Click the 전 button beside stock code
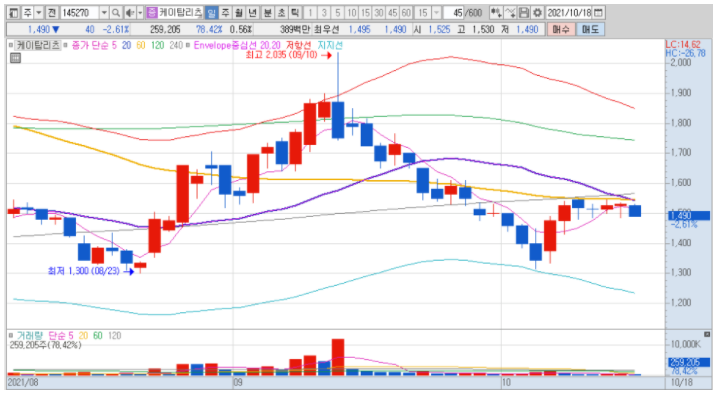 [51, 13]
